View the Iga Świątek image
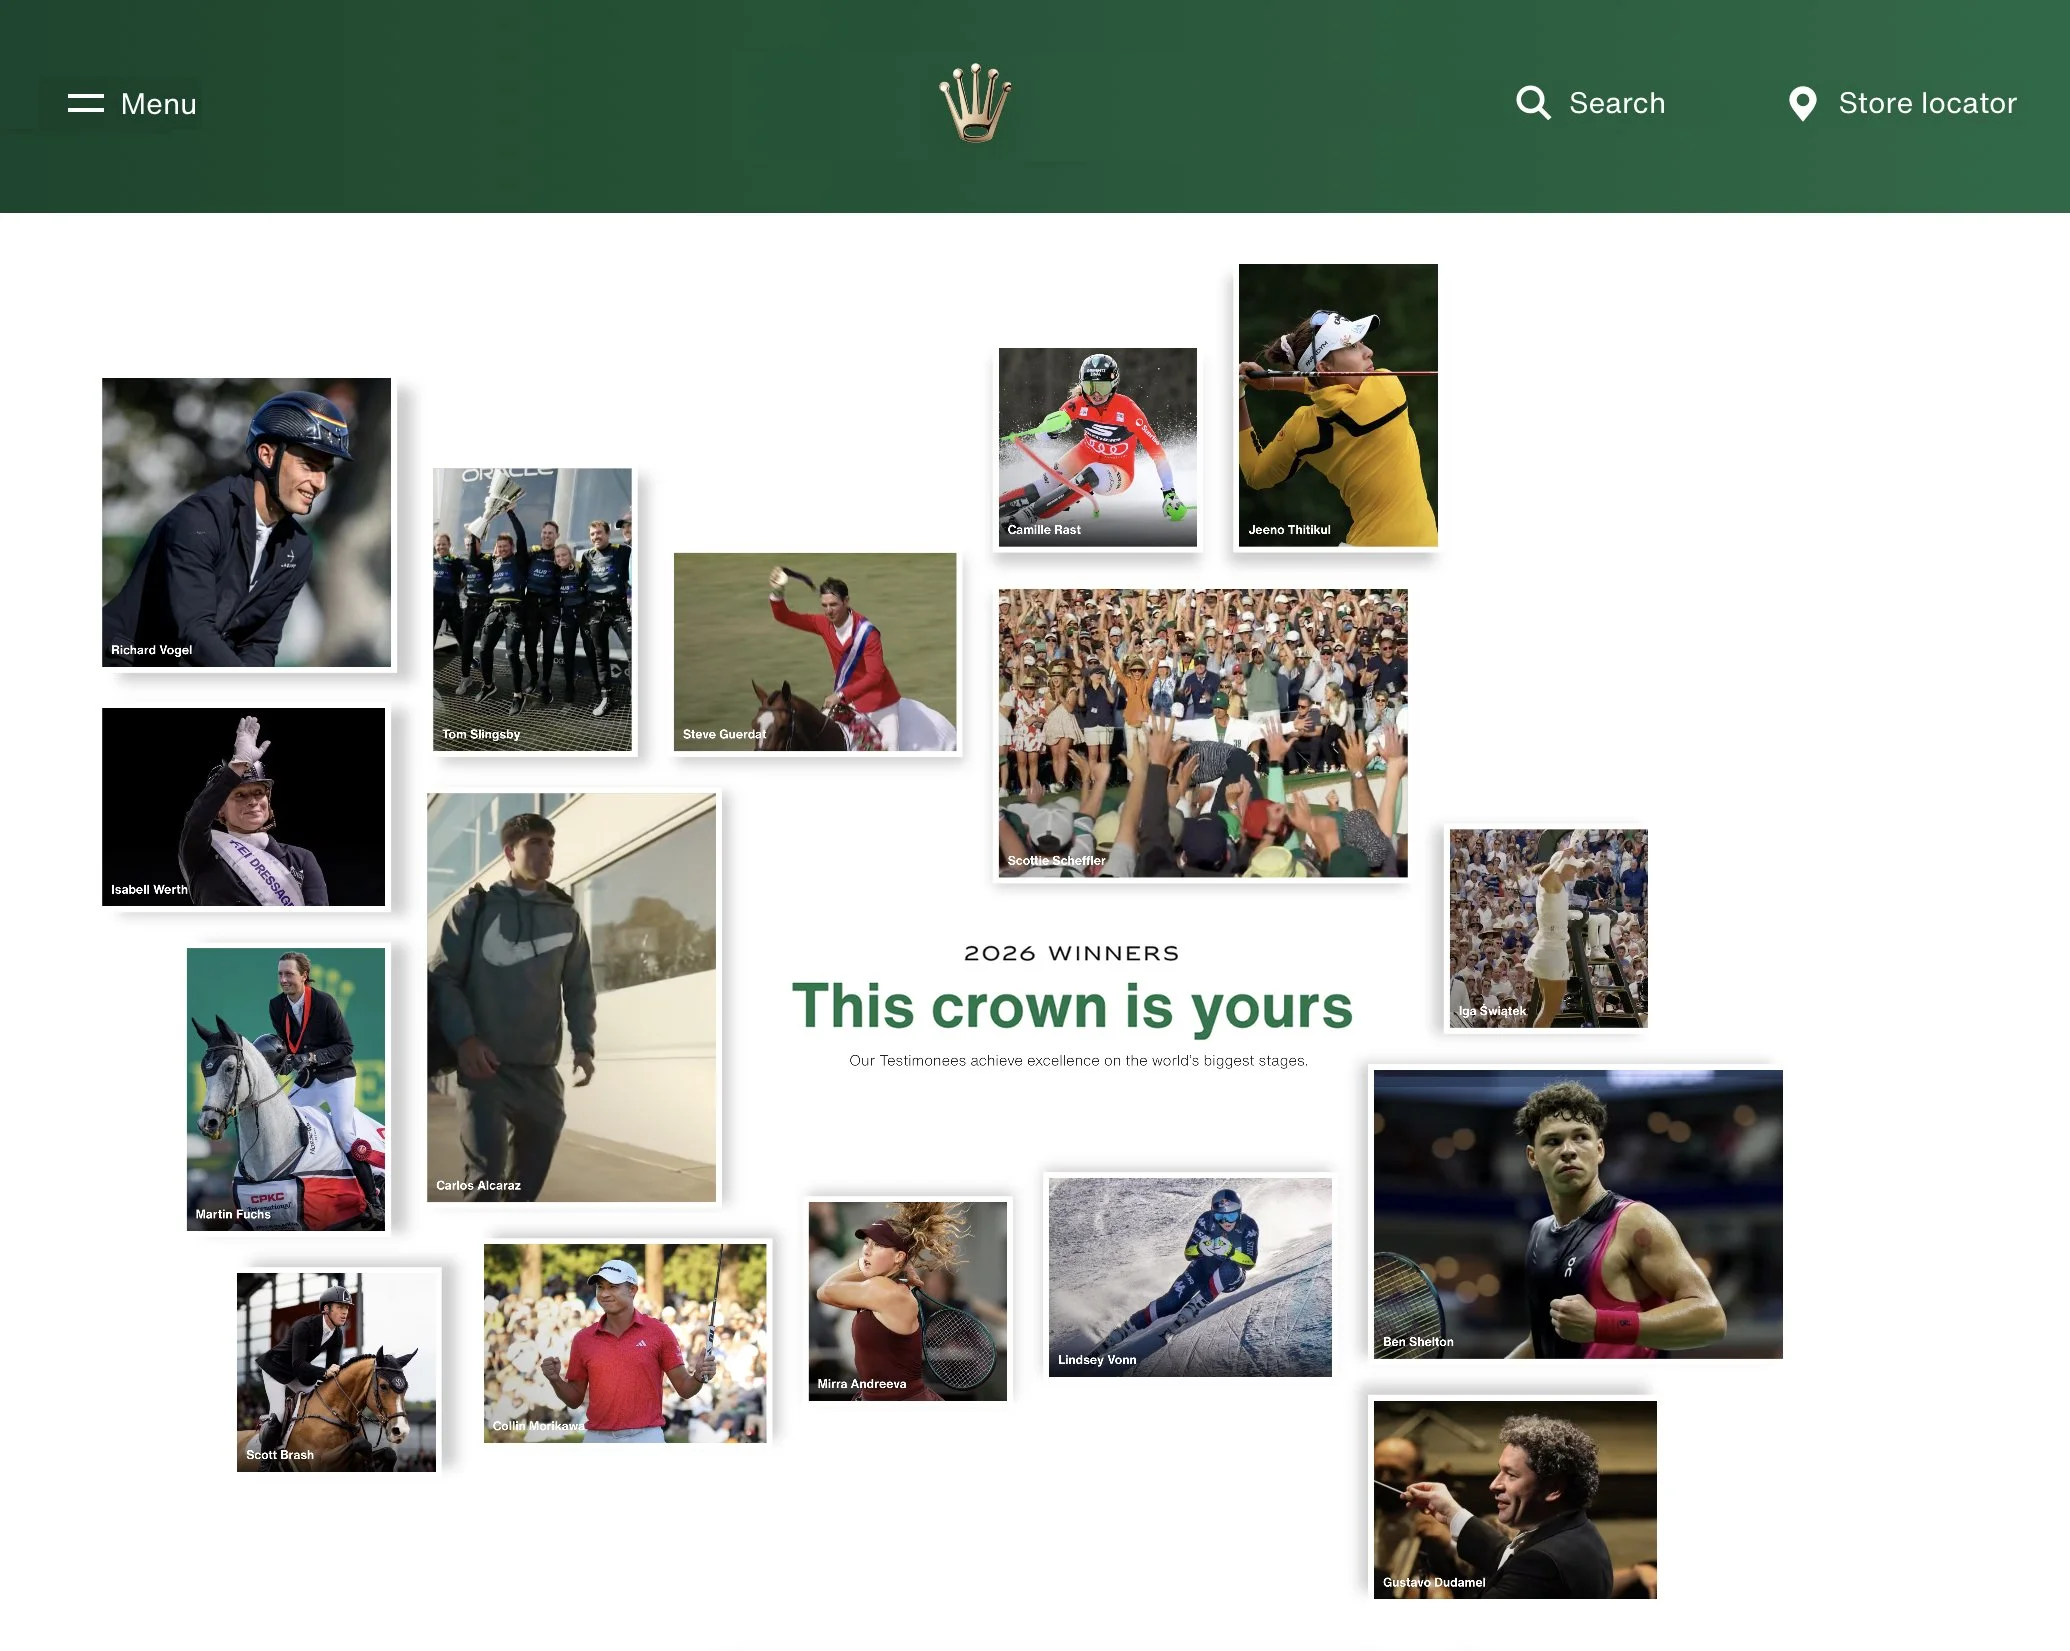The width and height of the screenshot is (2070, 1651). pos(1548,928)
